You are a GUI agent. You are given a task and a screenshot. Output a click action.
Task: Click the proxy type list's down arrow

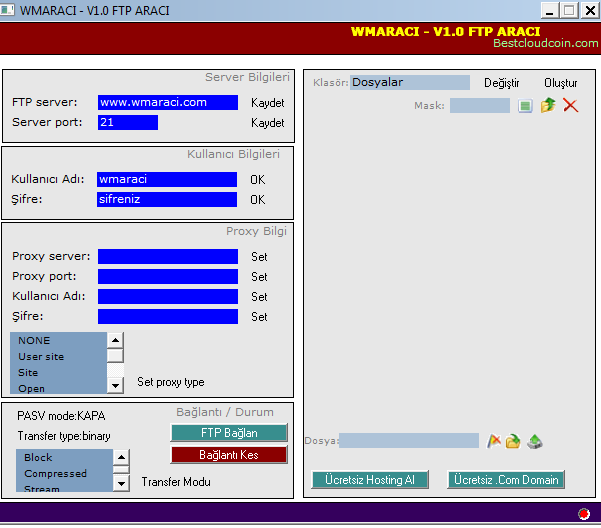[x=115, y=385]
